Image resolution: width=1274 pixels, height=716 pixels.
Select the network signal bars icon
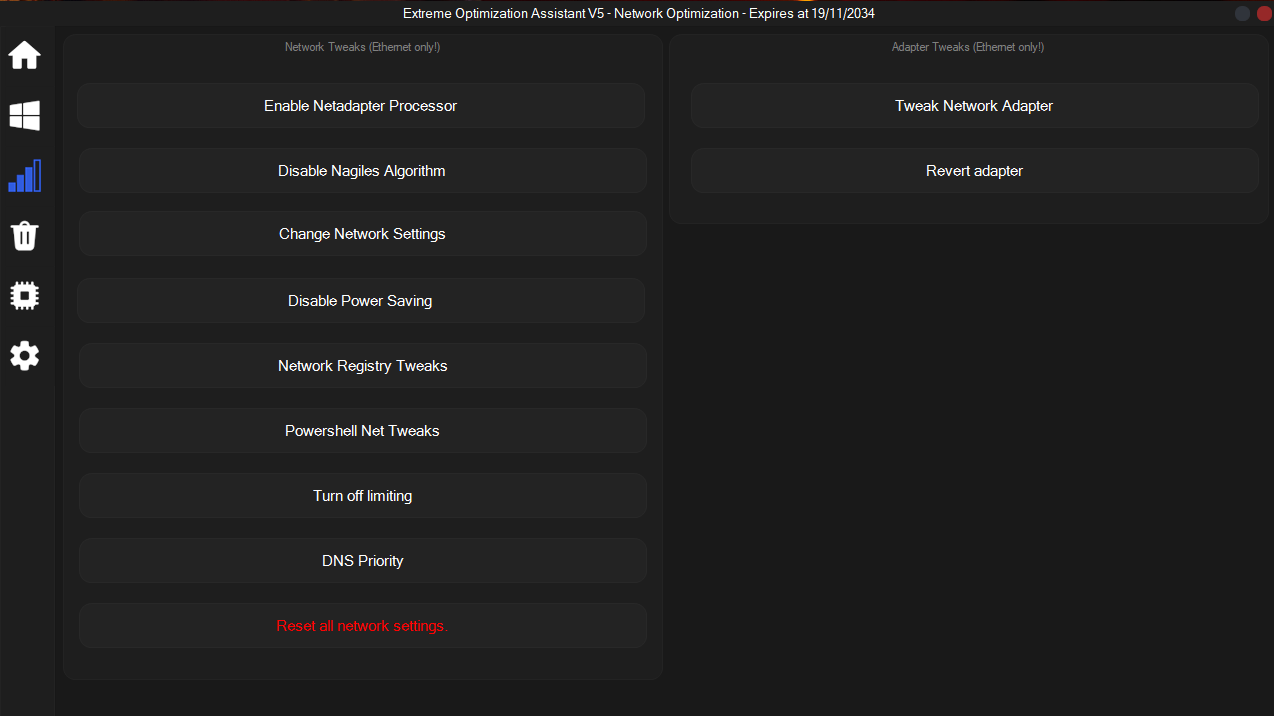click(25, 176)
